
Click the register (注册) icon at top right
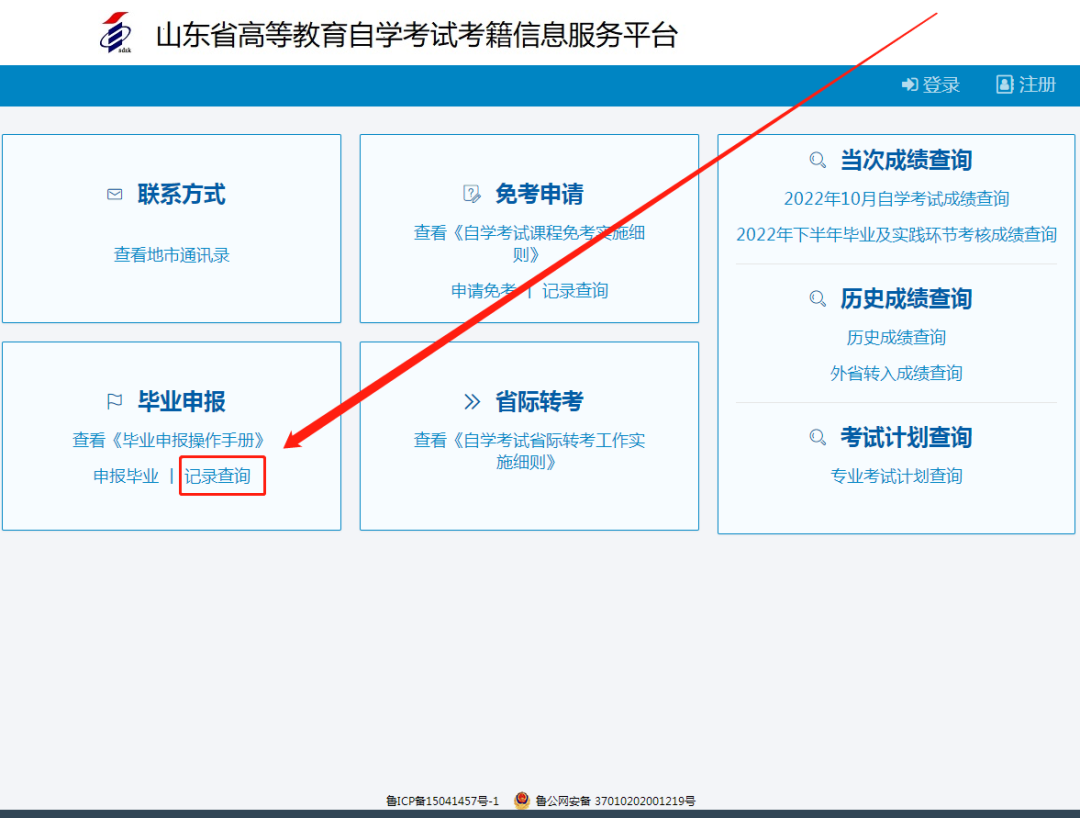tap(1004, 85)
